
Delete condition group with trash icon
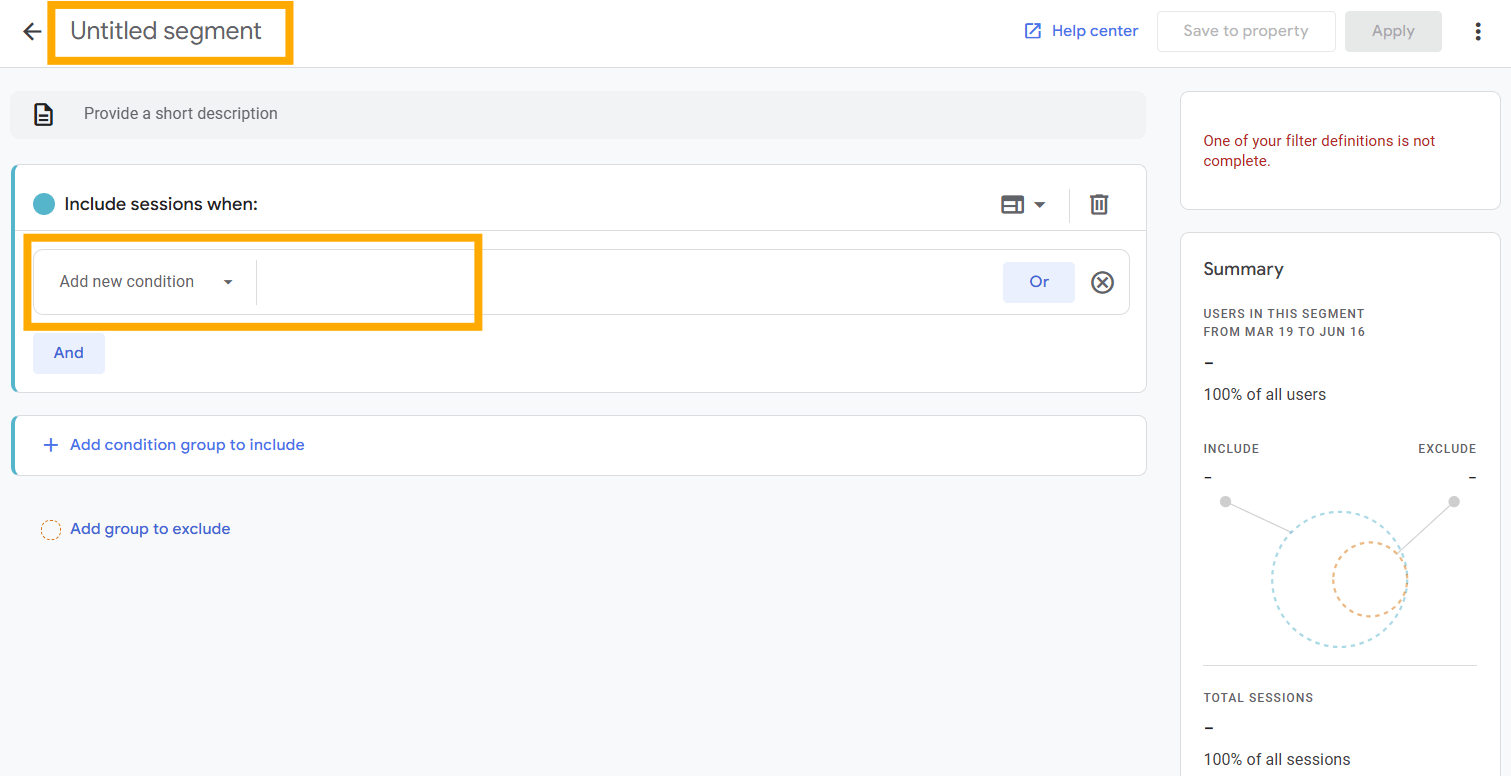click(1099, 204)
